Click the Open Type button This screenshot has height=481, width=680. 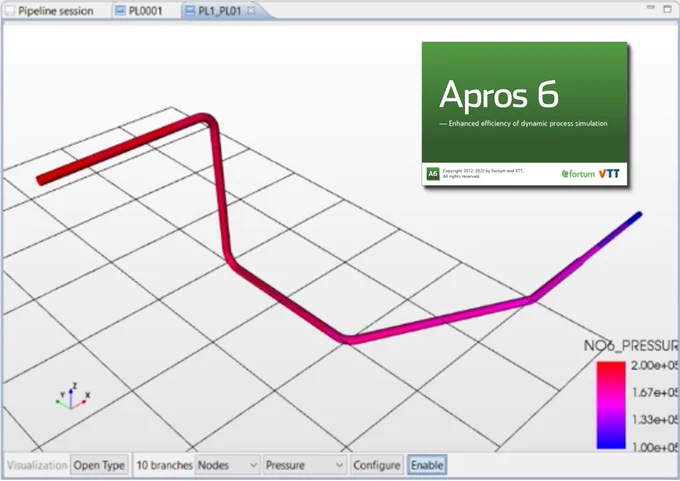point(99,465)
